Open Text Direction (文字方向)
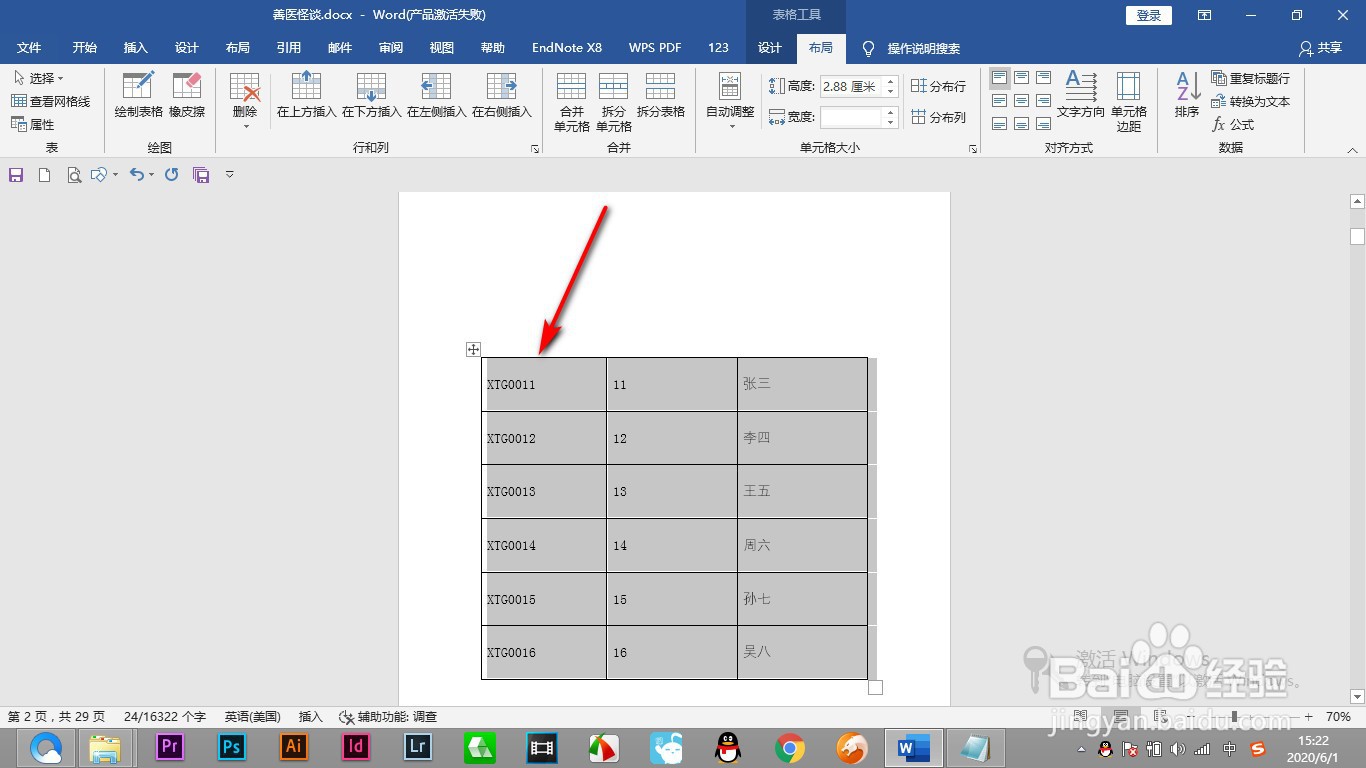1366x768 pixels. (x=1081, y=96)
